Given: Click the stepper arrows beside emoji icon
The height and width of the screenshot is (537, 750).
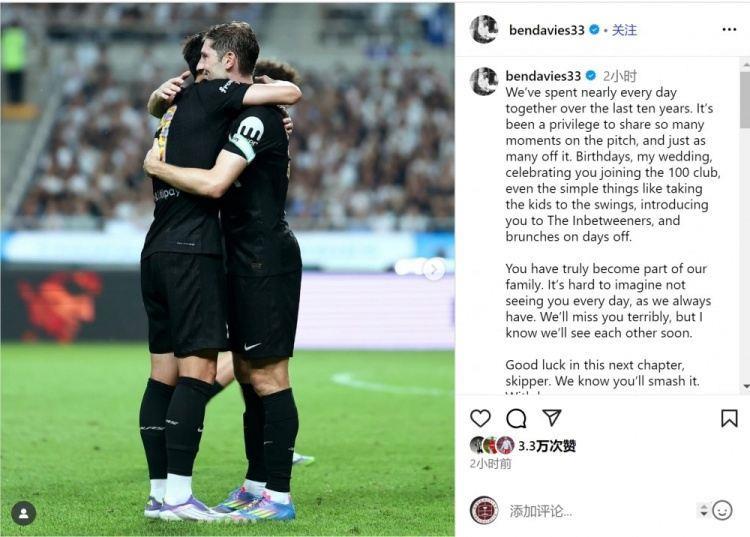Looking at the screenshot, I should pos(703,510).
